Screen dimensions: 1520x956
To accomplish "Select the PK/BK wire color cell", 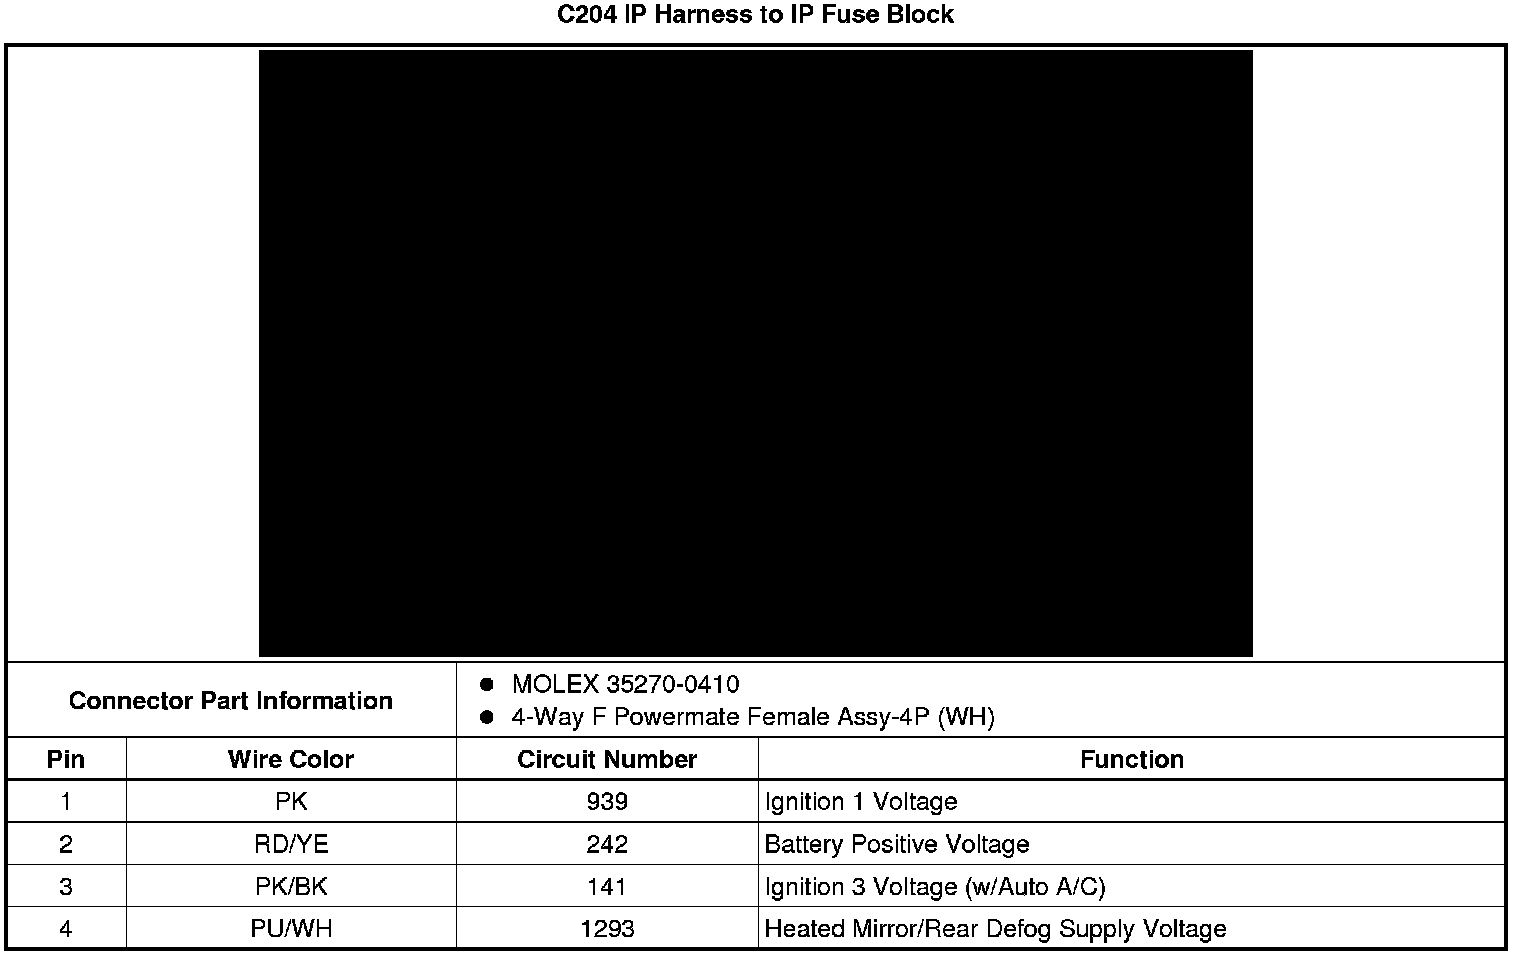I will click(x=291, y=887).
